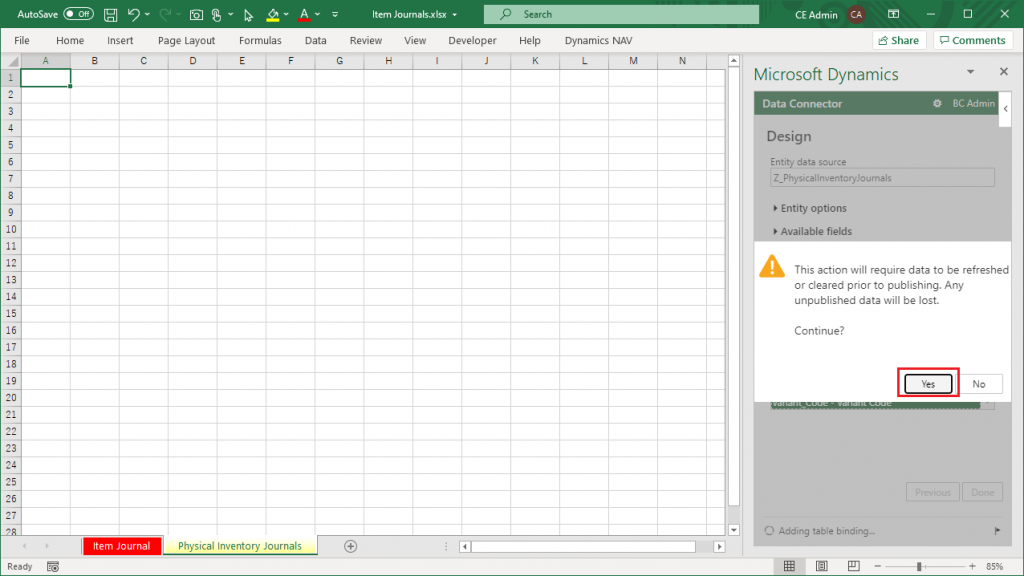Click the horizontal scrollbar left arrow

point(465,547)
